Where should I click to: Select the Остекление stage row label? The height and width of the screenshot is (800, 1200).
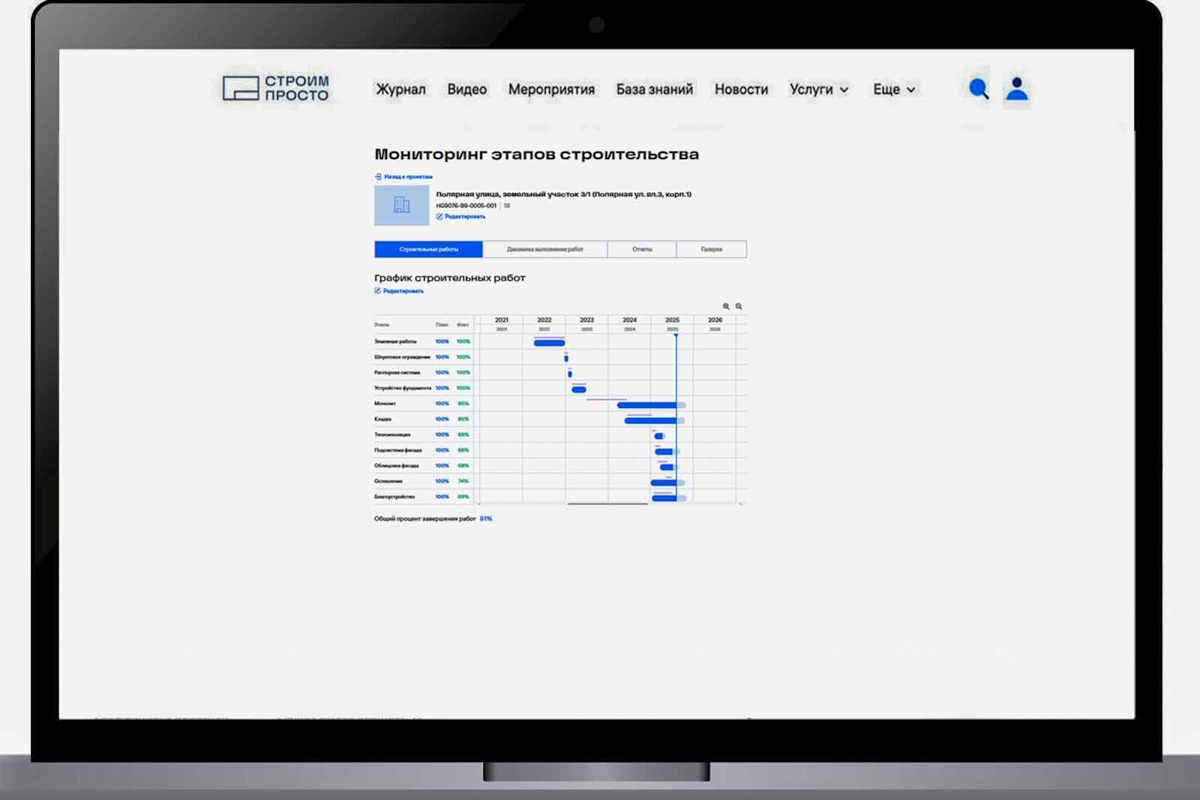pyautogui.click(x=388, y=481)
